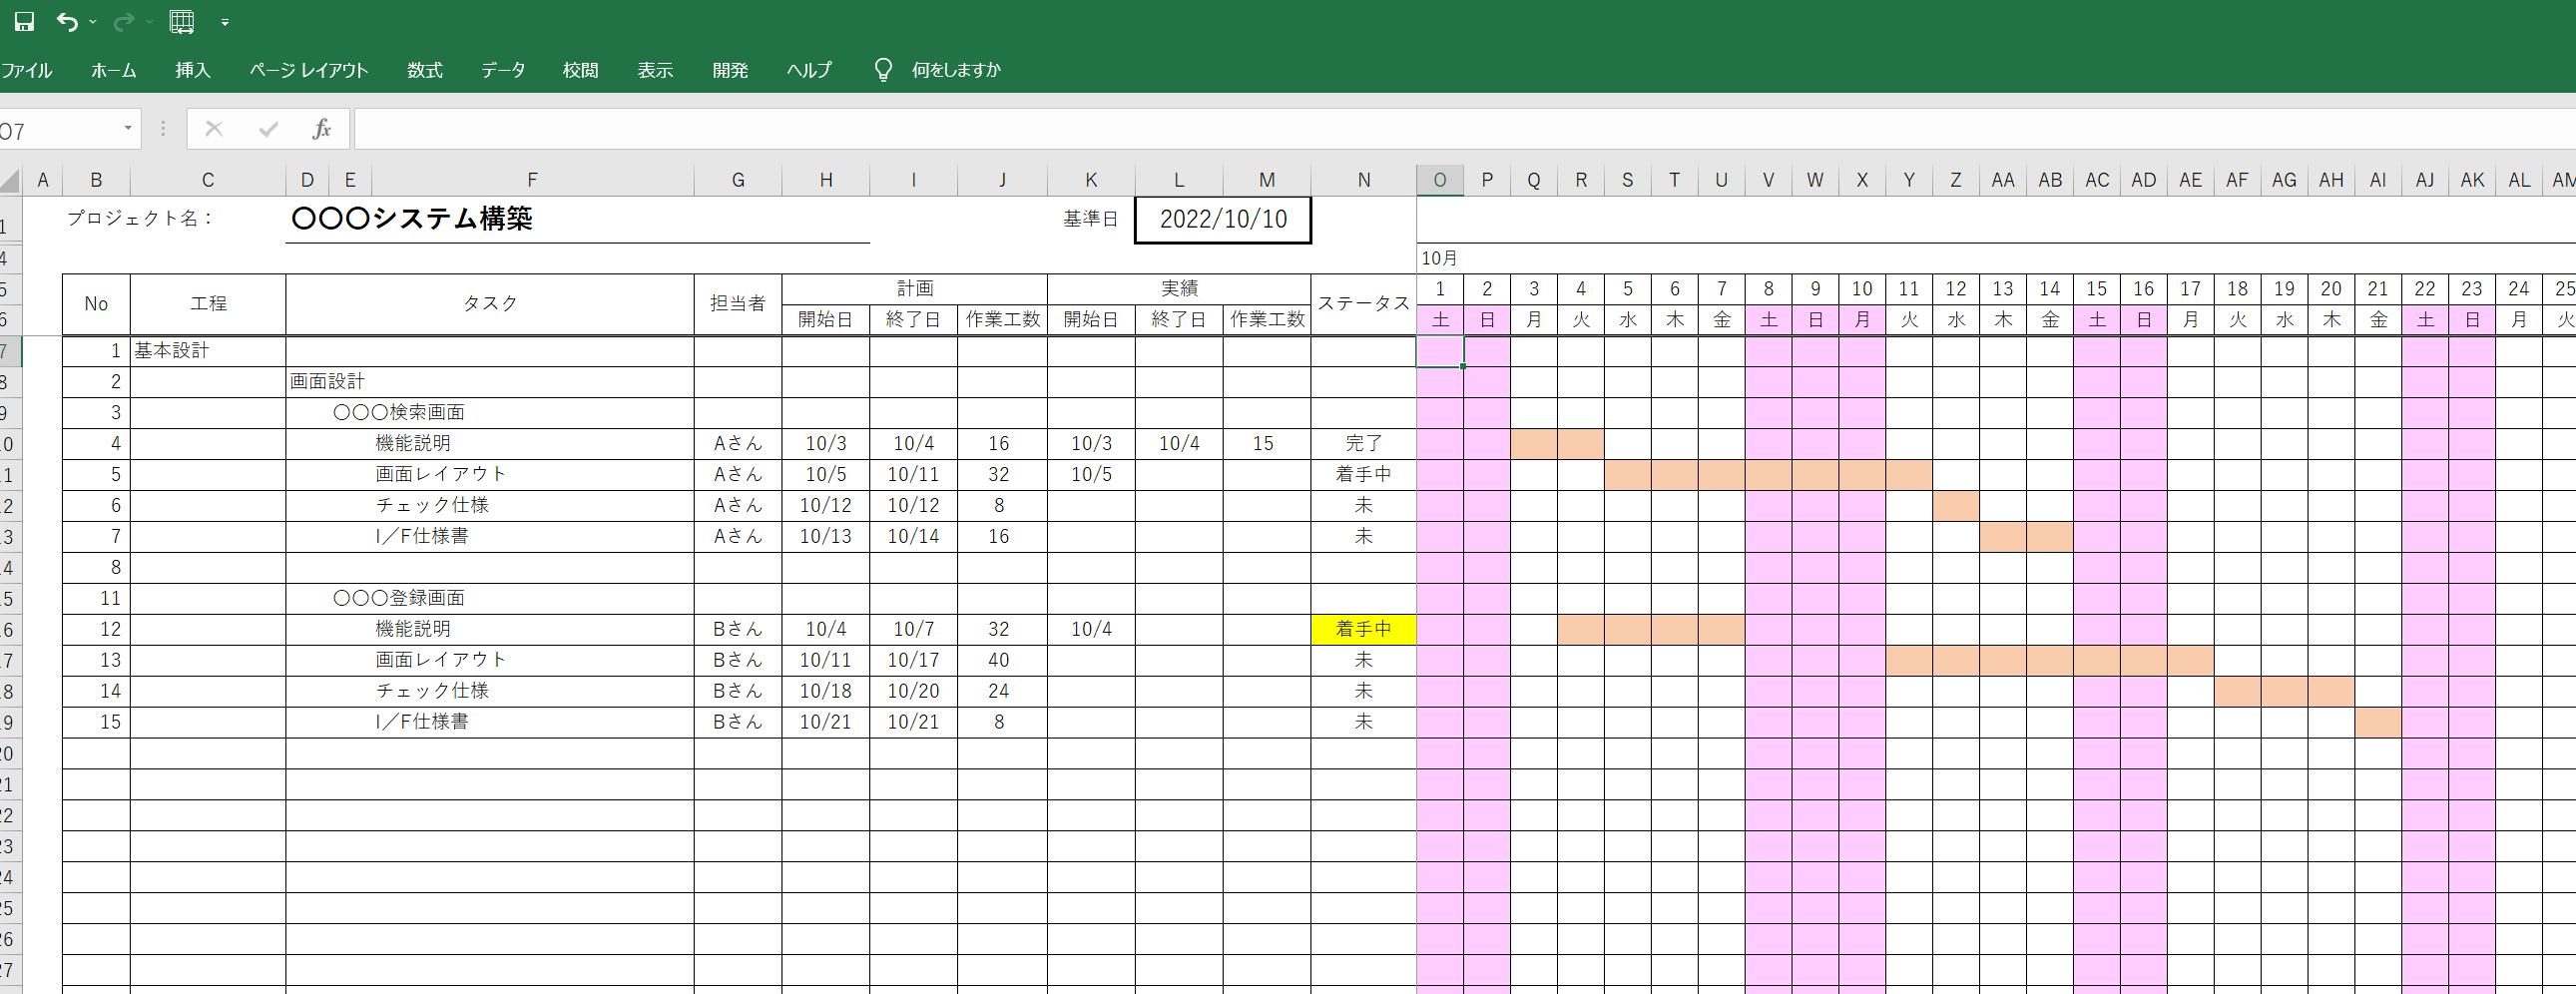Open the Name Box dropdown arrow
The height and width of the screenshot is (994, 2576).
coord(127,128)
